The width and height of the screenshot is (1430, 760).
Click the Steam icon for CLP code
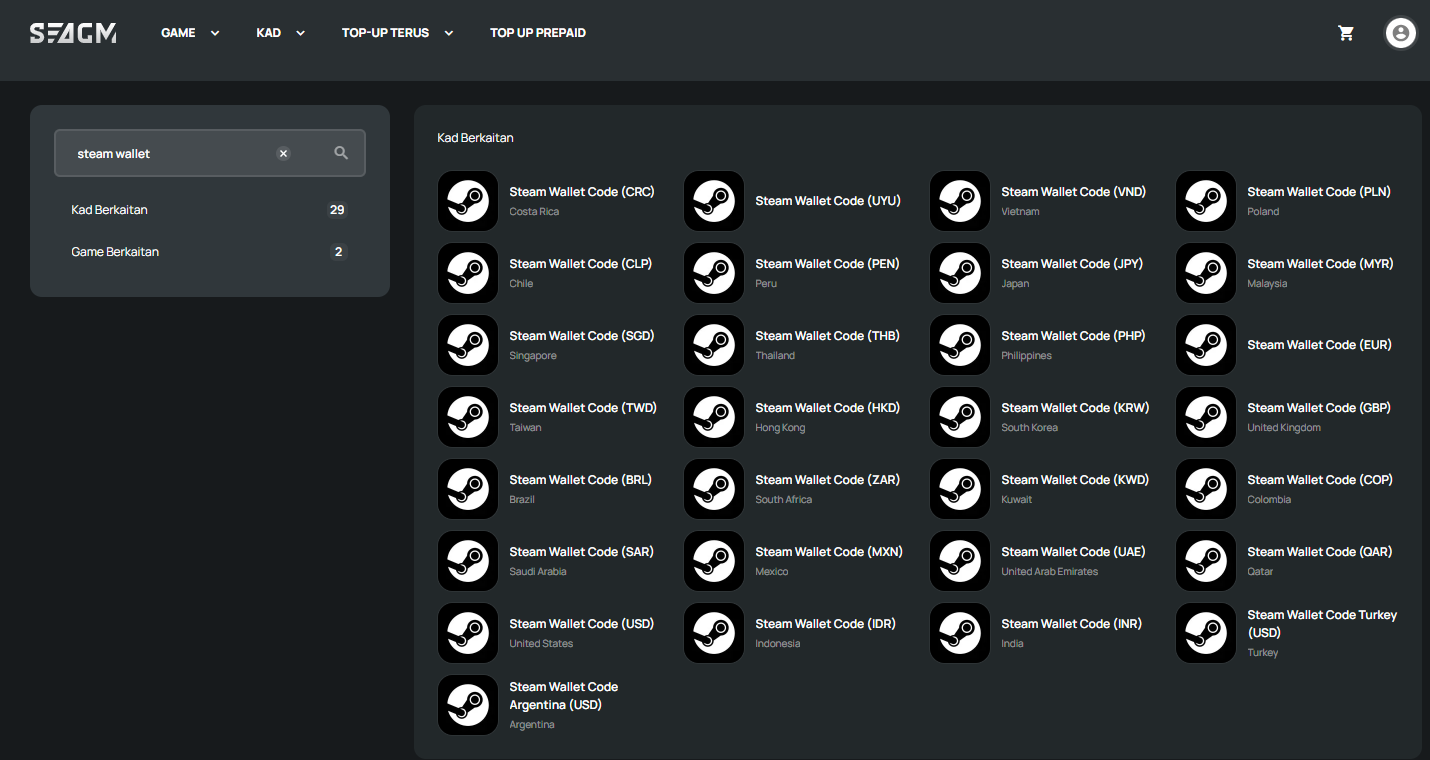point(468,273)
